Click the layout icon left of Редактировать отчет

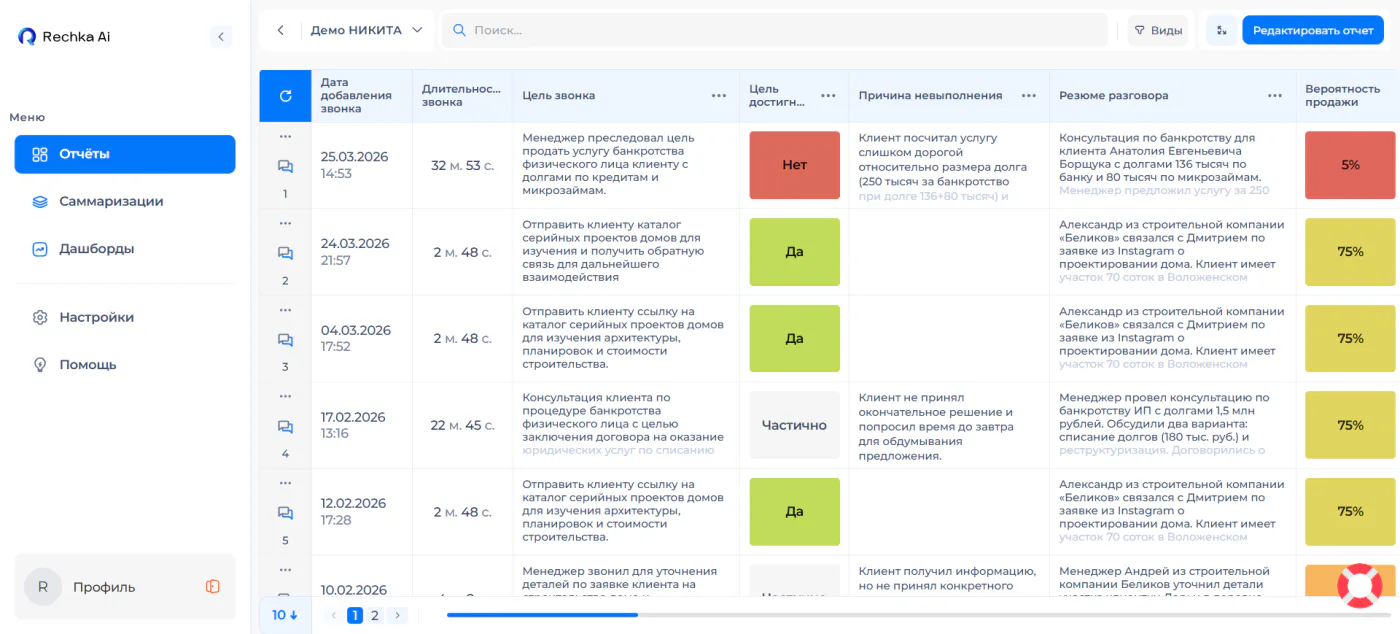point(1221,30)
